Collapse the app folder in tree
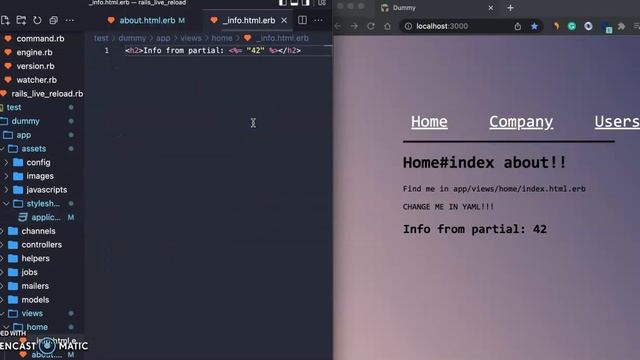640x360 pixels. click(x=23, y=135)
